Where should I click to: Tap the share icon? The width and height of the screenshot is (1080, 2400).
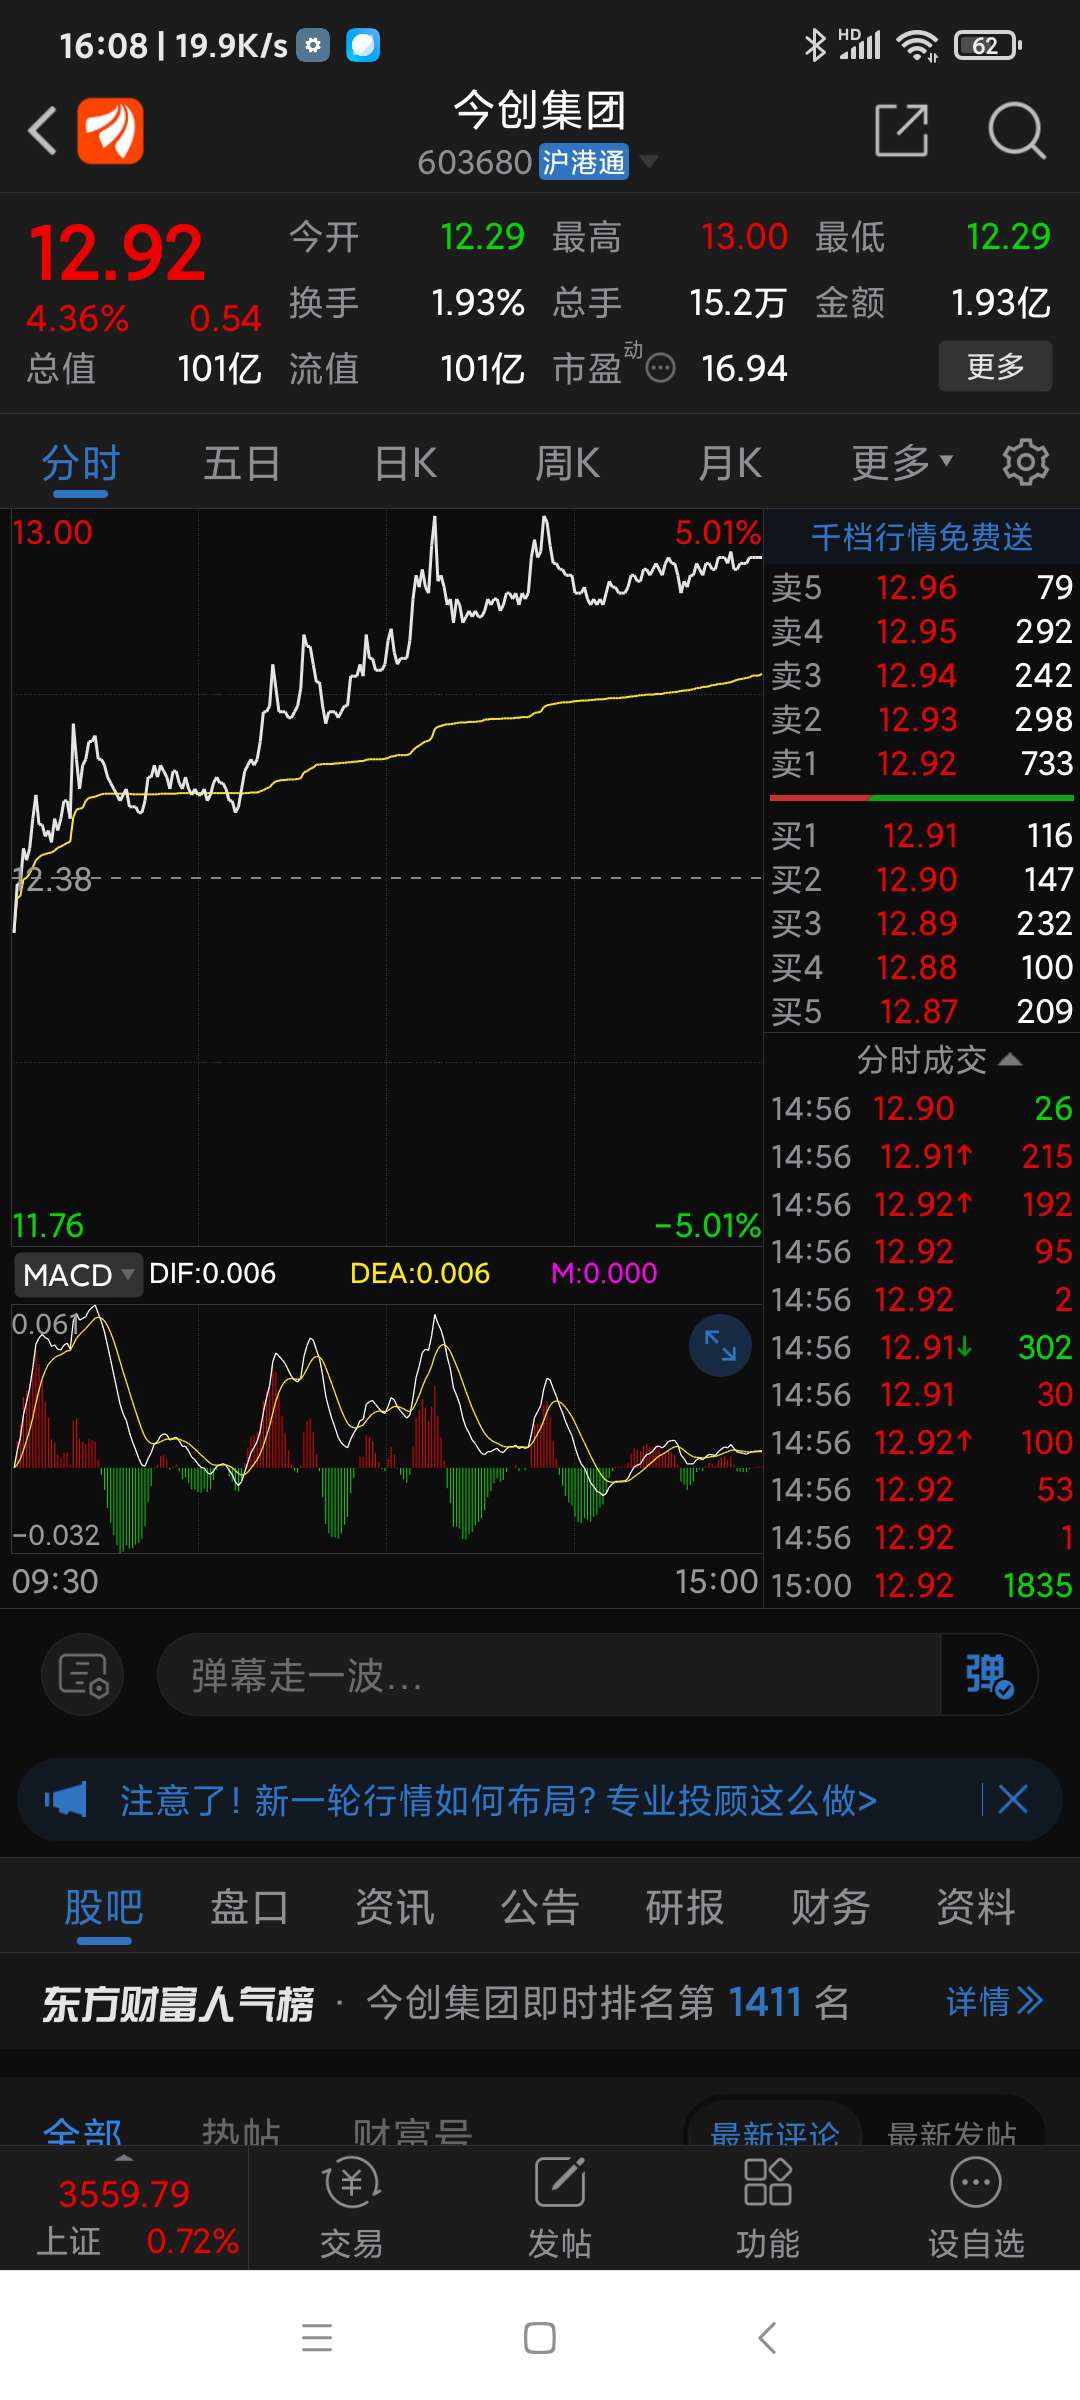coord(901,130)
